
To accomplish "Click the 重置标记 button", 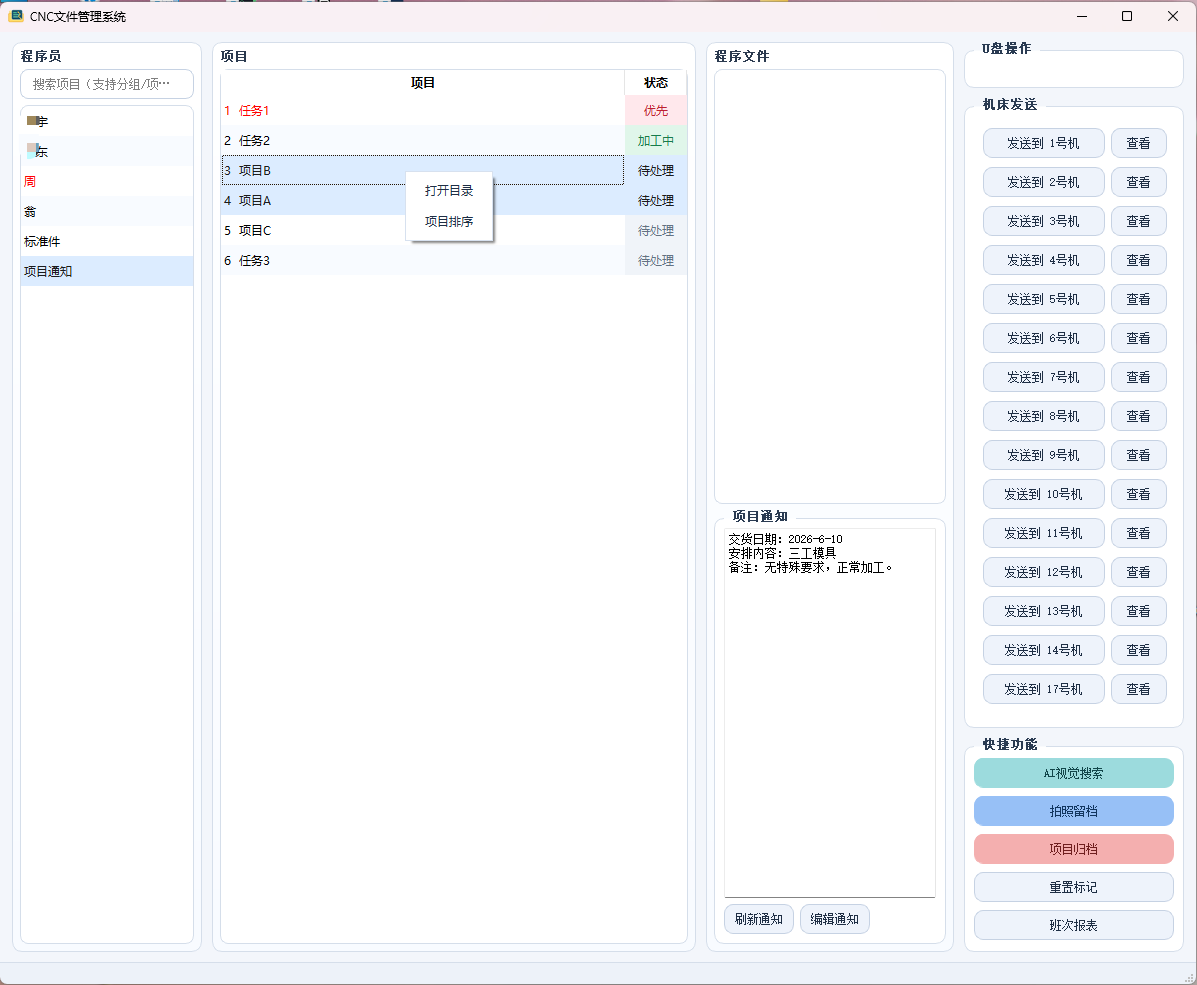I will coord(1073,887).
